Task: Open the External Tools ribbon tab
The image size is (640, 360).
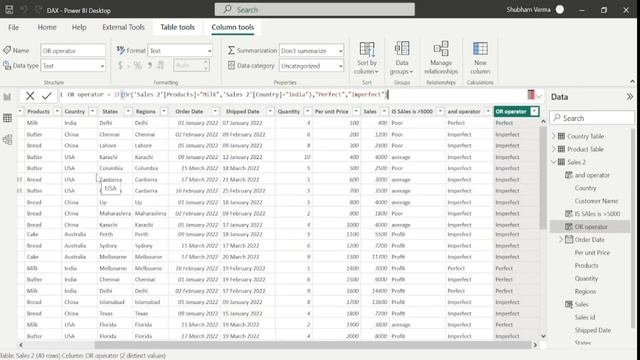Action: pyautogui.click(x=123, y=27)
